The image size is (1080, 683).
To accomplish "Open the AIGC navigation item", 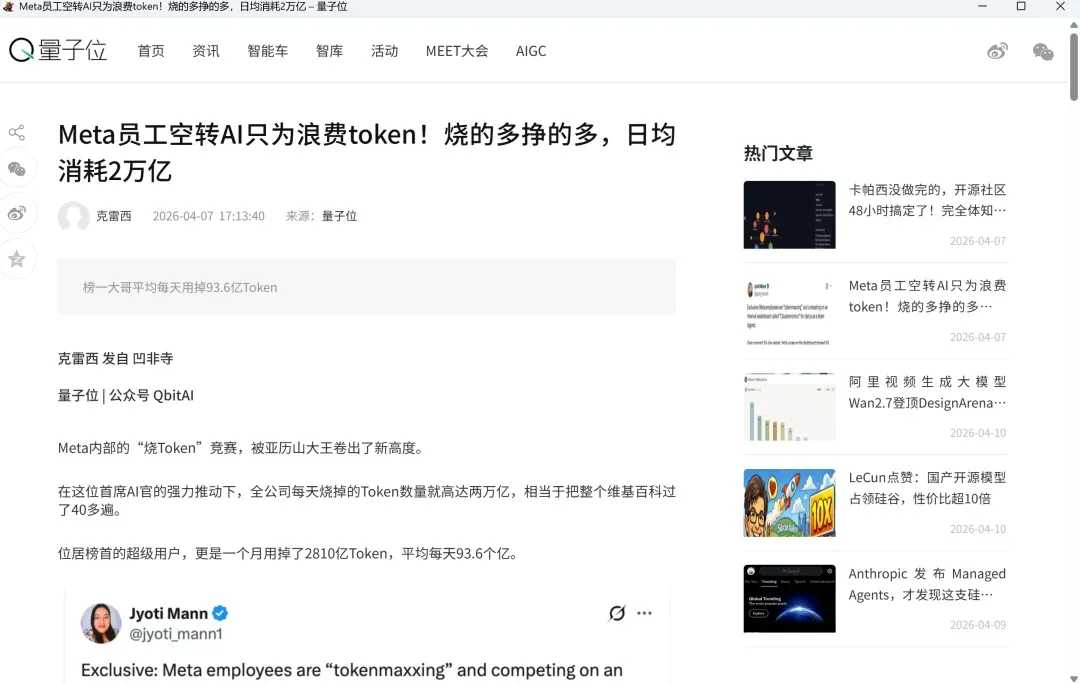I will pyautogui.click(x=531, y=51).
